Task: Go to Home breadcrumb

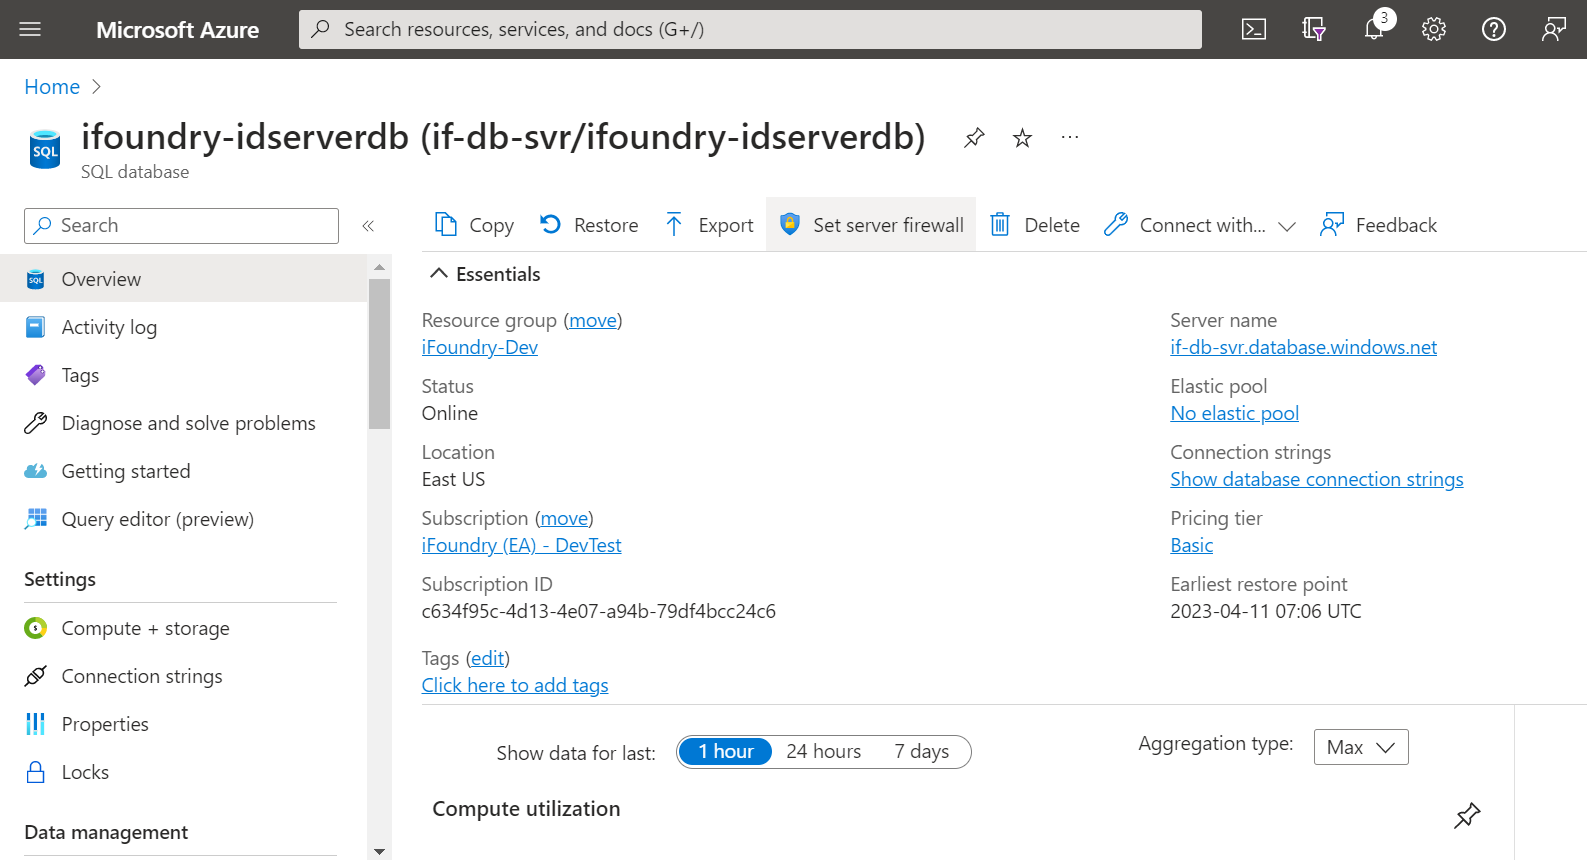Action: tap(52, 87)
